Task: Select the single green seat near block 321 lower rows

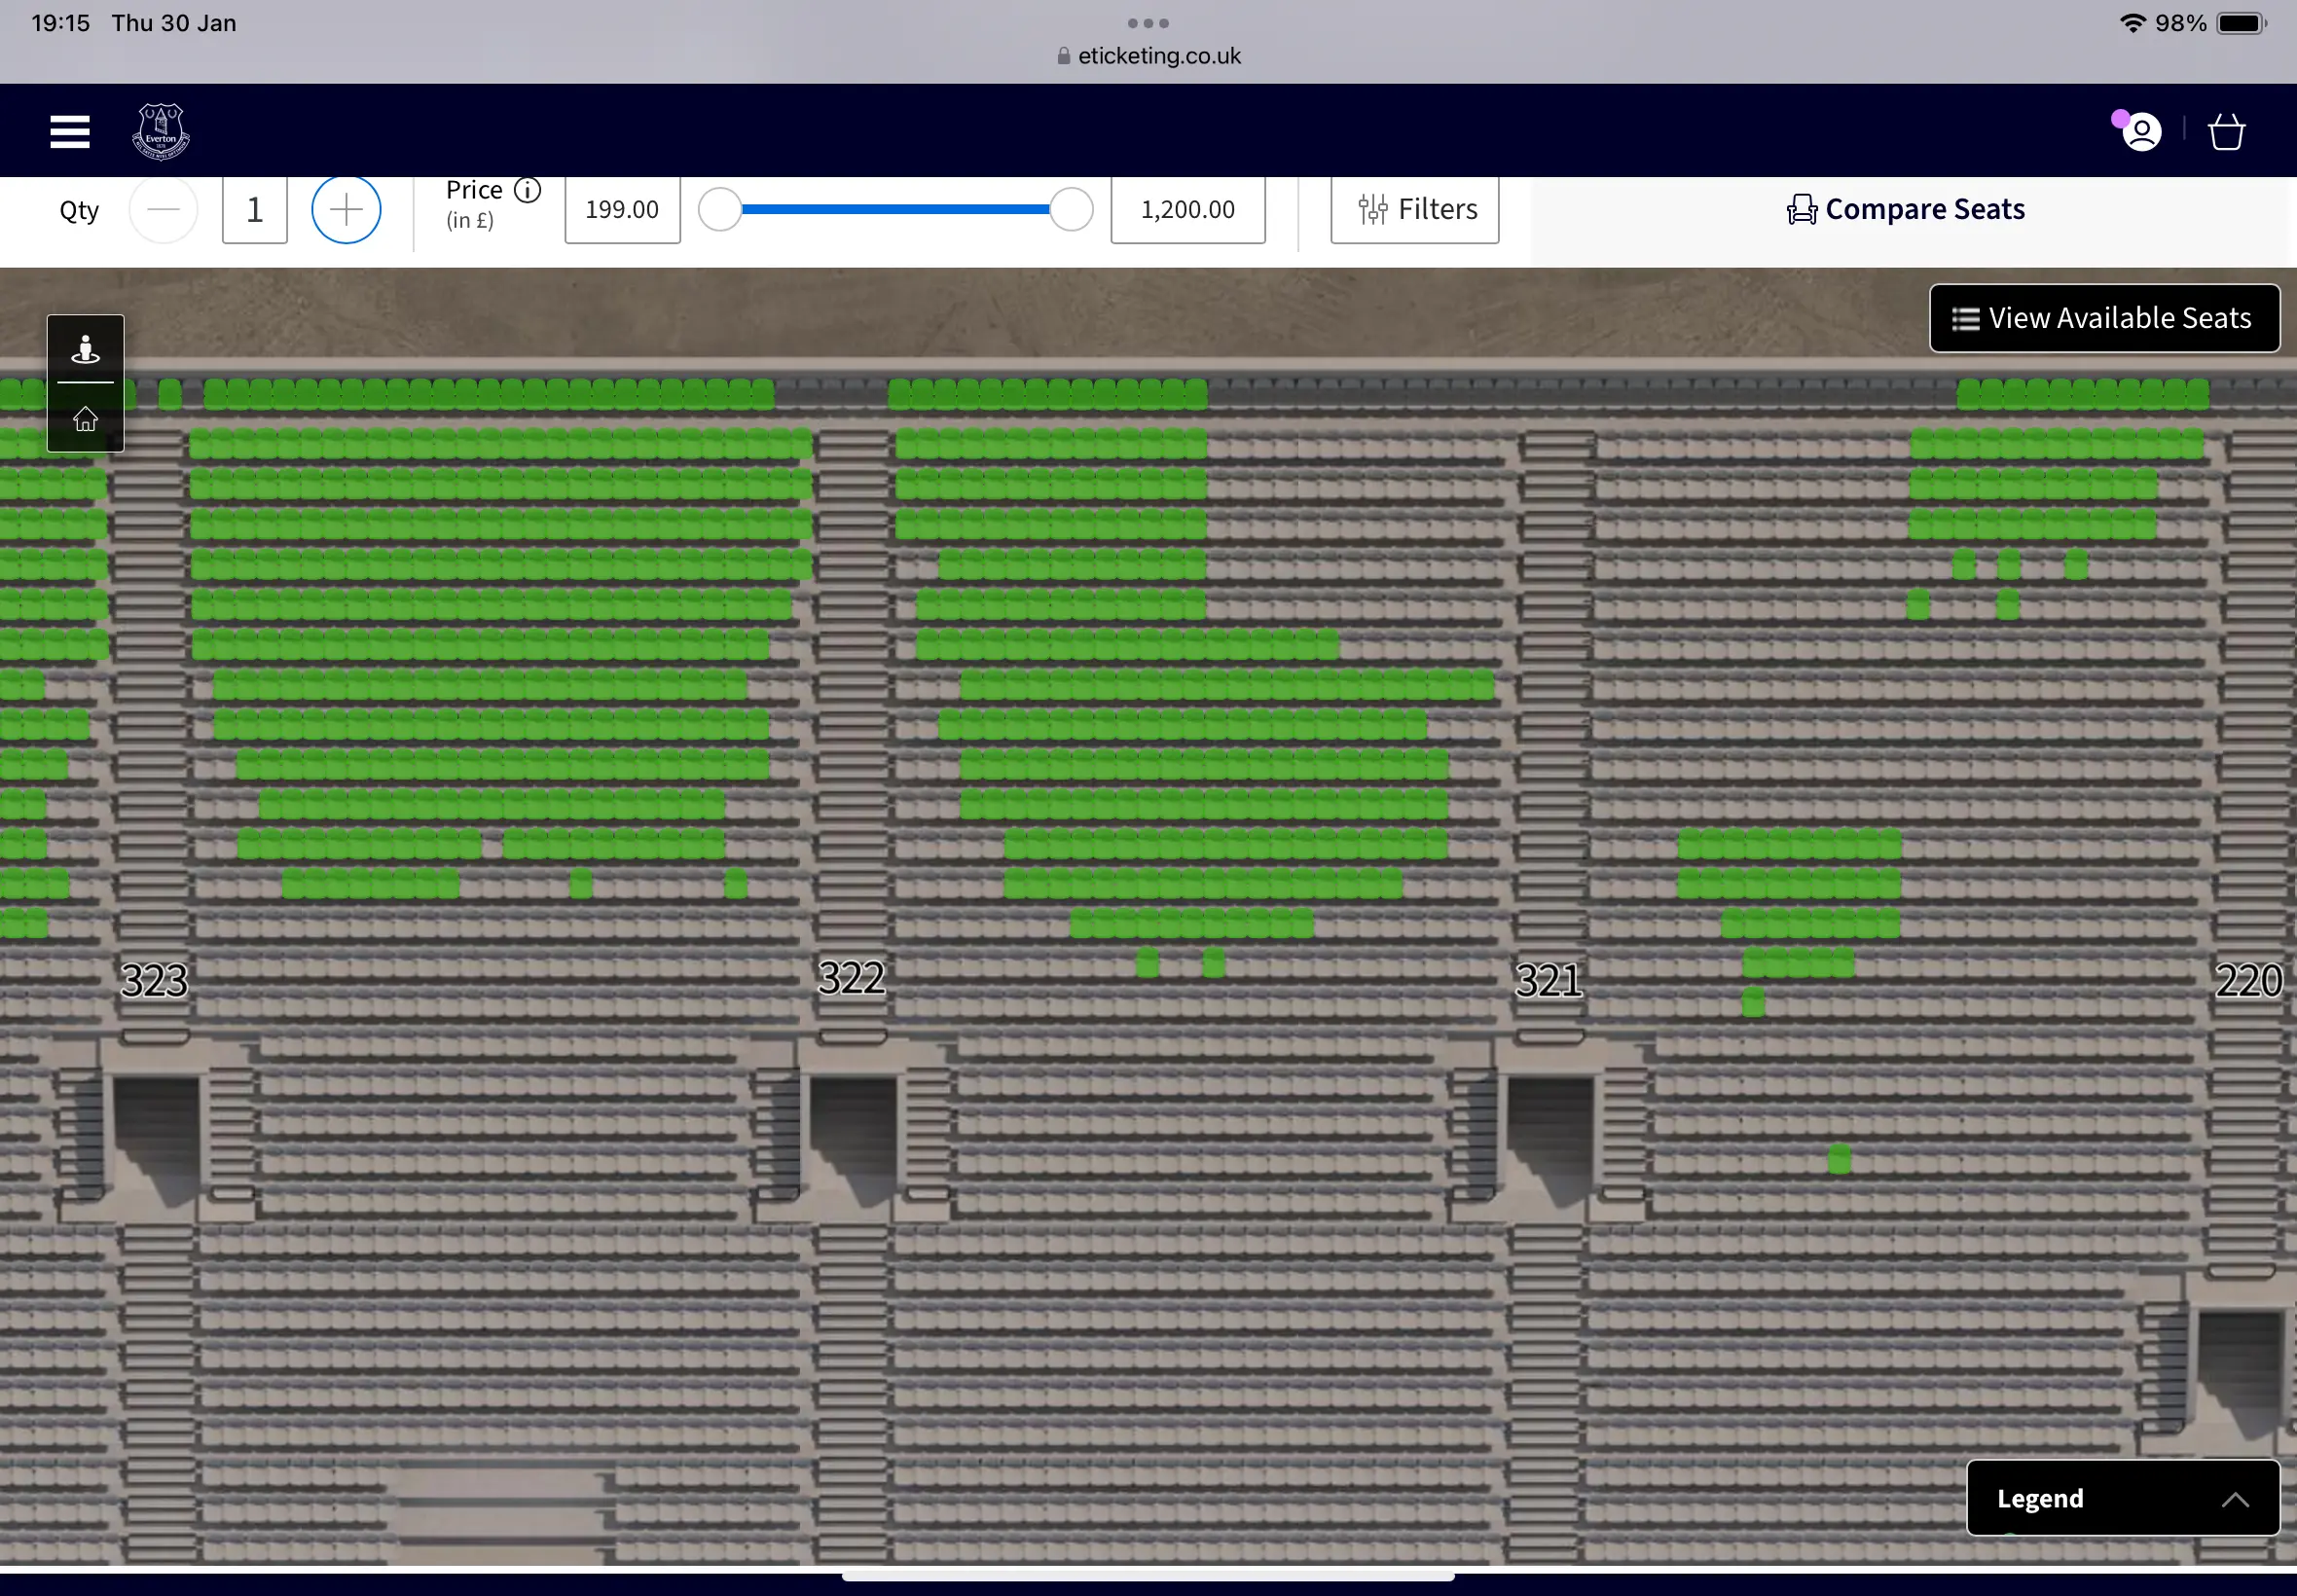Action: [1838, 1158]
